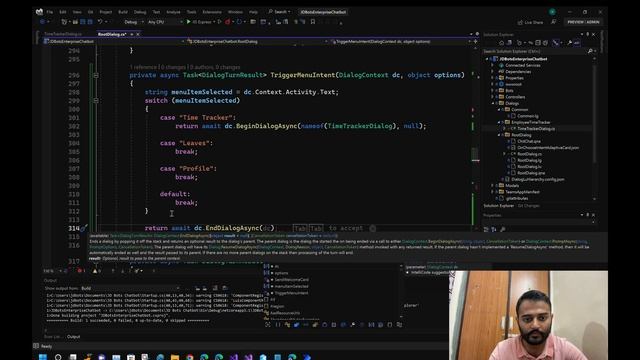The width and height of the screenshot is (640, 360).
Task: Click the red error count icon below editor
Action: (80, 271)
